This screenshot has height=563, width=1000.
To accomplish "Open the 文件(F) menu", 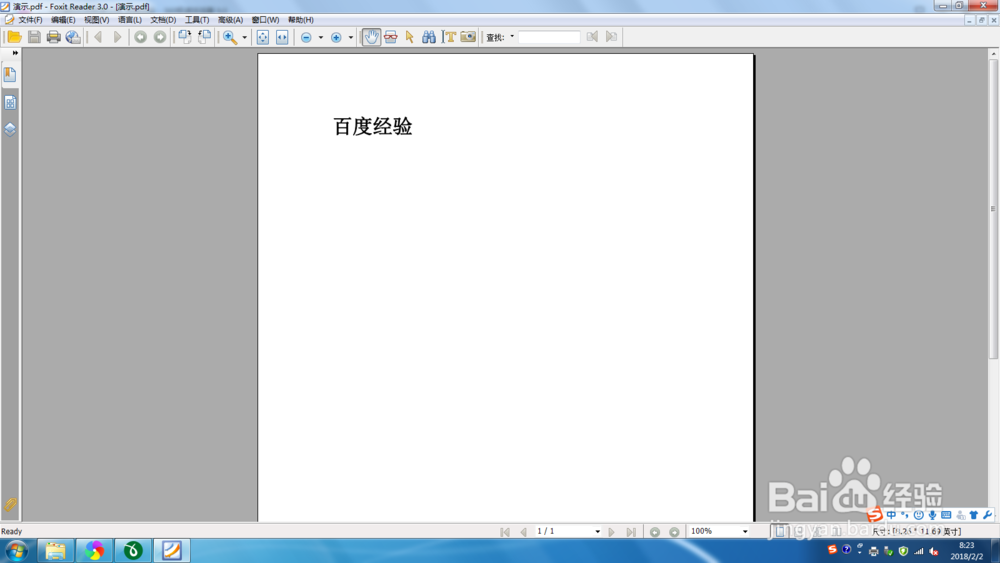I will point(30,20).
